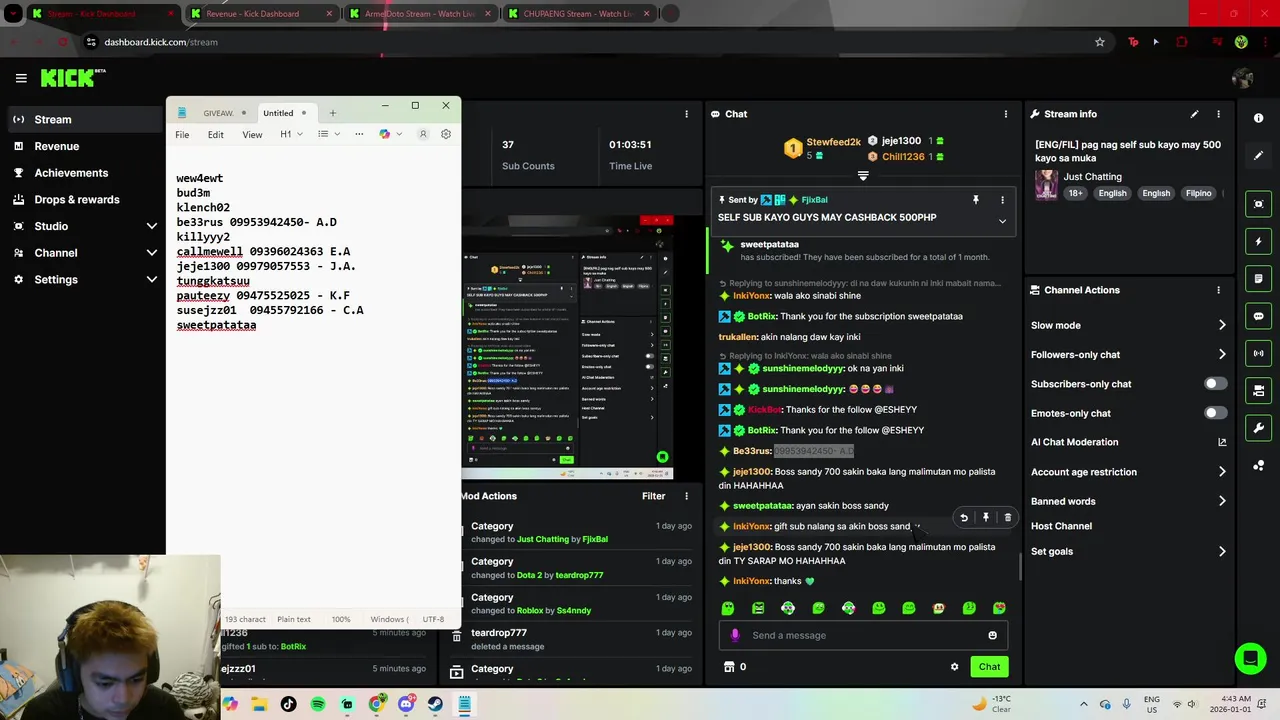Image resolution: width=1280 pixels, height=720 pixels.
Task: Open Stream info three-dot menu
Action: [1218, 114]
